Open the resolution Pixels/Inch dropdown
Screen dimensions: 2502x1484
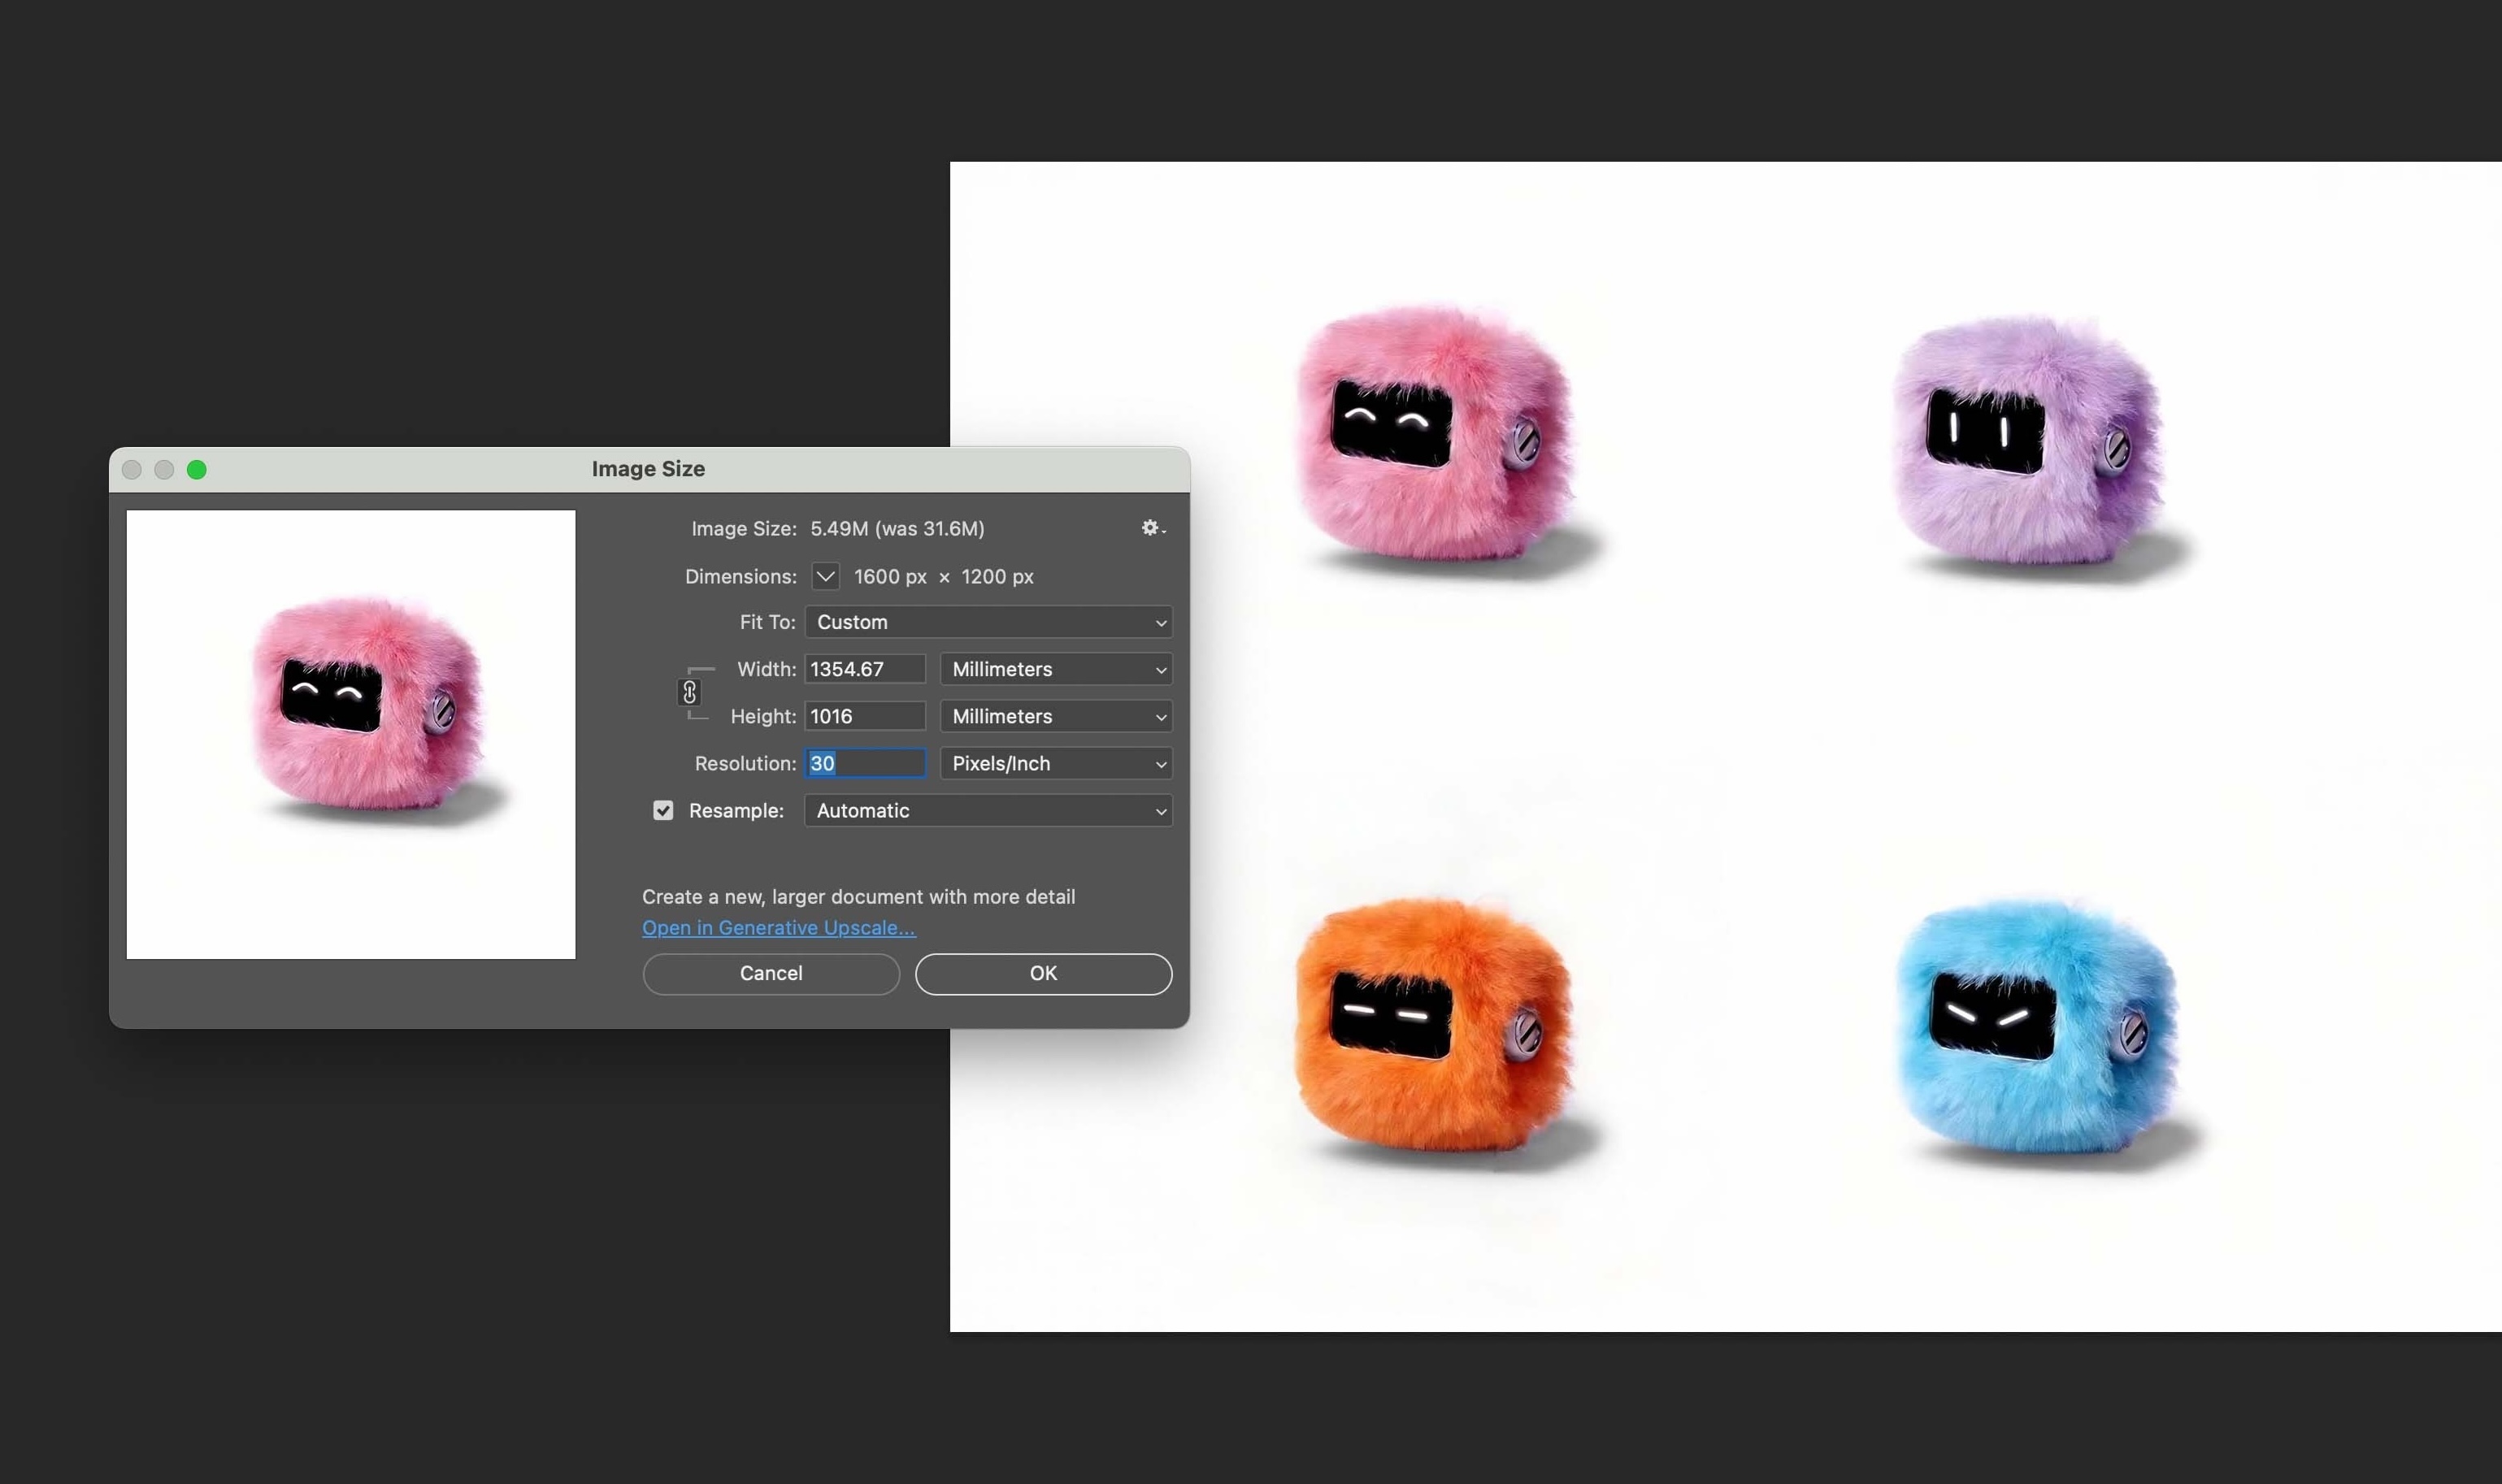tap(1055, 763)
